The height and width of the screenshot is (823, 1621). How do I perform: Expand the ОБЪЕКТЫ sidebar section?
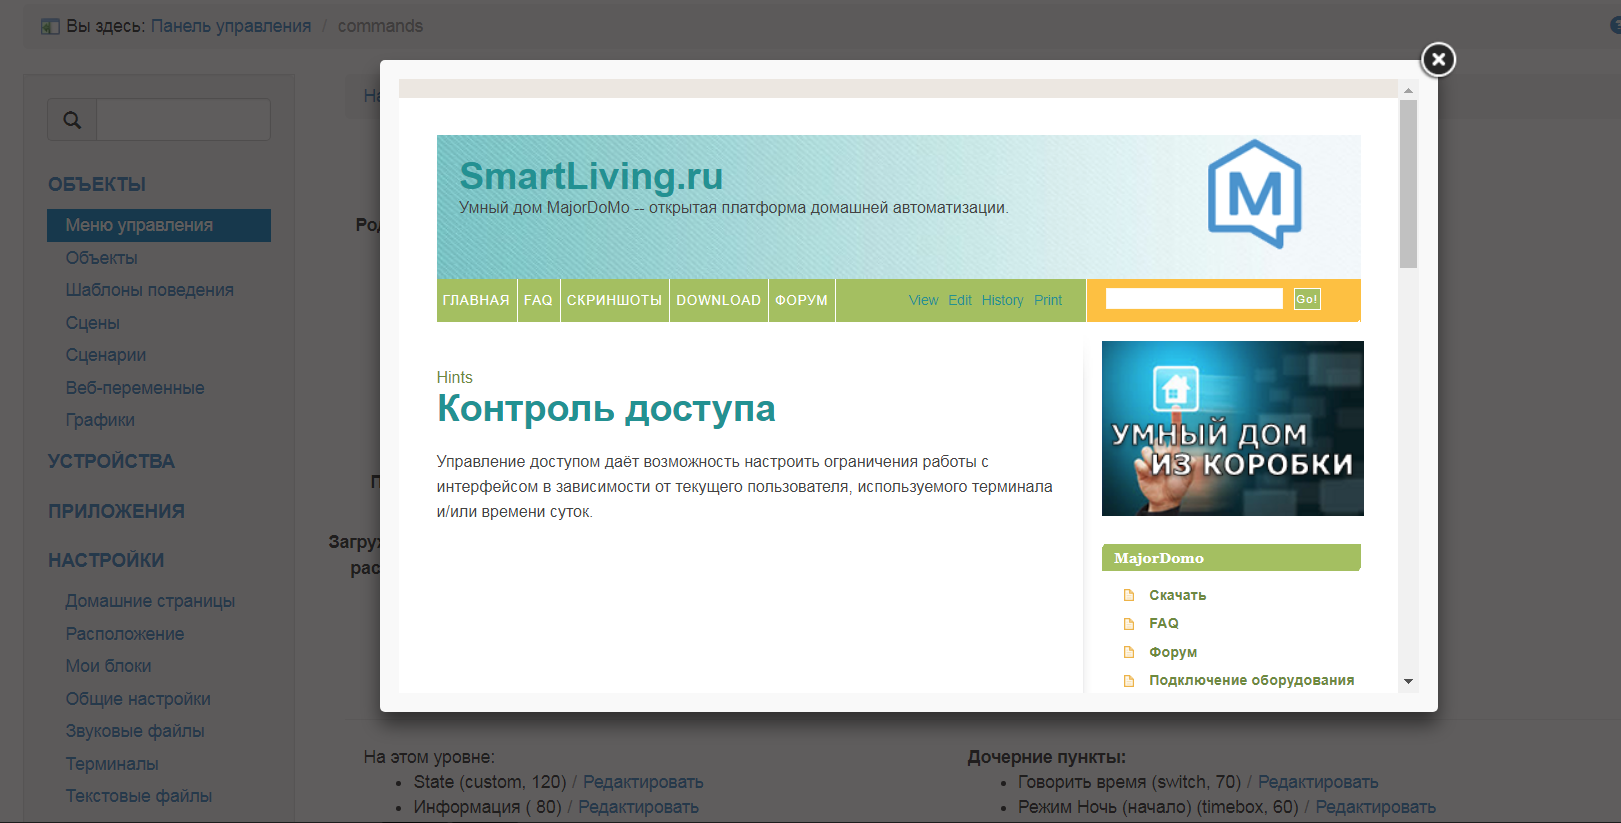click(x=97, y=184)
